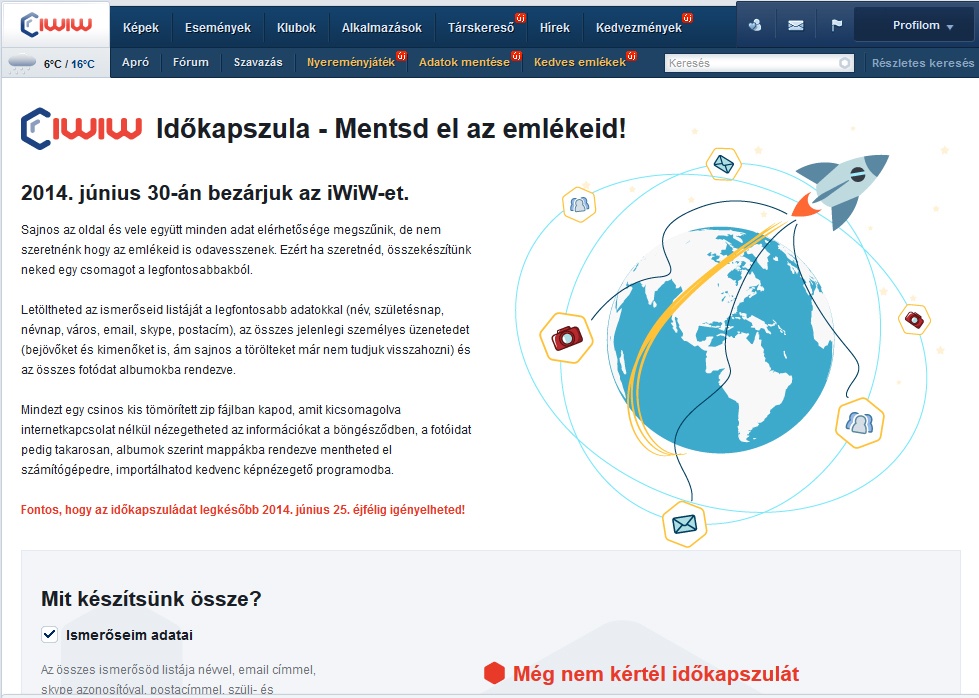The width and height of the screenshot is (979, 698).
Task: Click the red hexagon status icon
Action: point(494,673)
